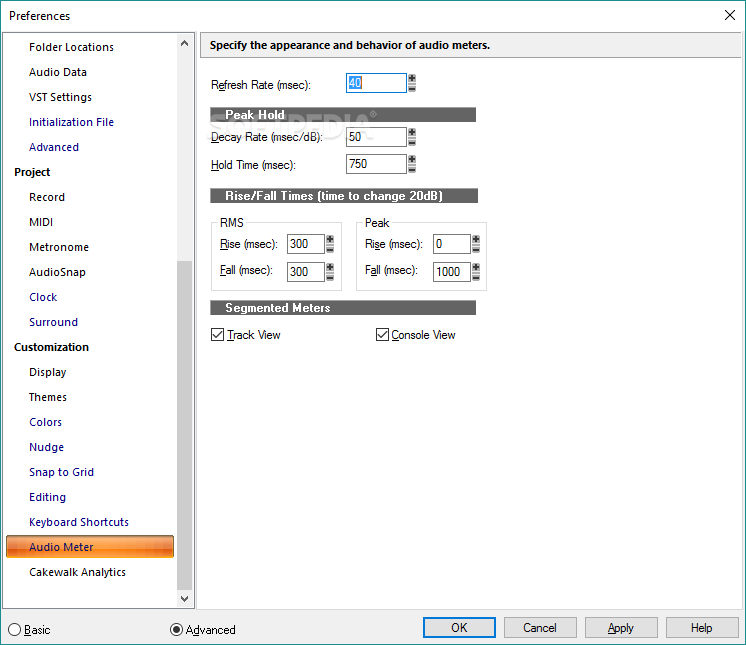Open the VST Settings page
This screenshot has width=746, height=645.
[x=60, y=97]
